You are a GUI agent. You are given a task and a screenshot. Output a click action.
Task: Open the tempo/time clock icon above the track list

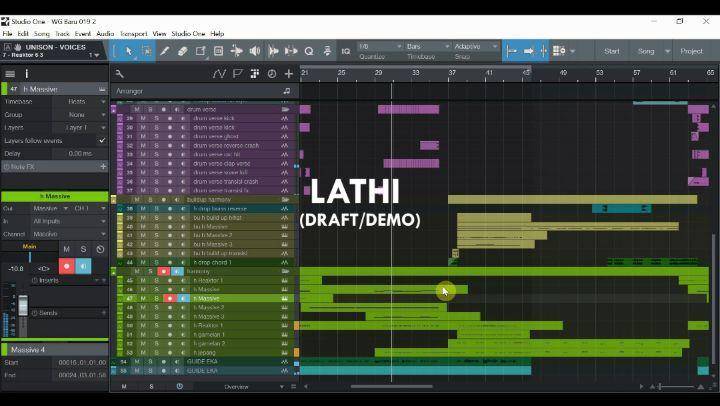pyautogui.click(x=272, y=73)
